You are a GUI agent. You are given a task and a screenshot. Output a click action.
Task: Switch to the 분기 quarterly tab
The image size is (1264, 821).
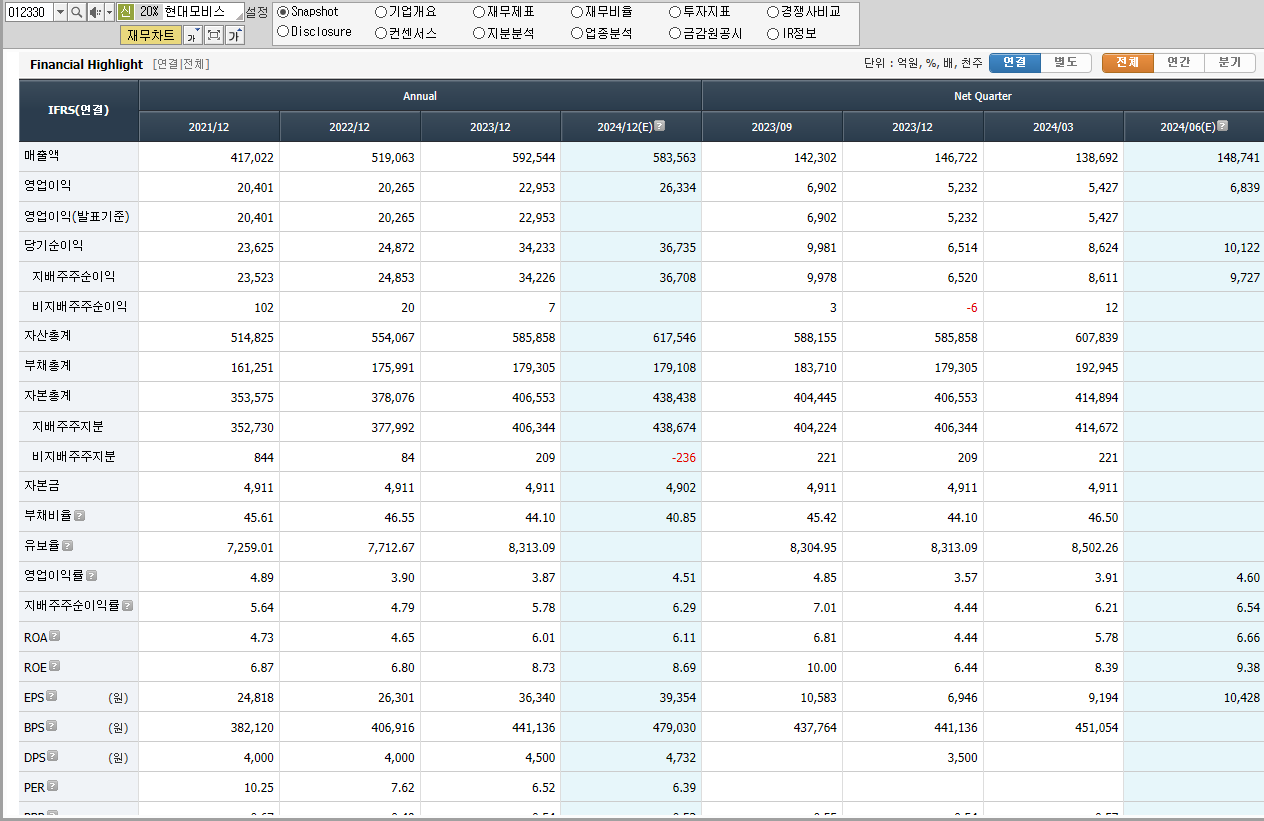pyautogui.click(x=1230, y=62)
